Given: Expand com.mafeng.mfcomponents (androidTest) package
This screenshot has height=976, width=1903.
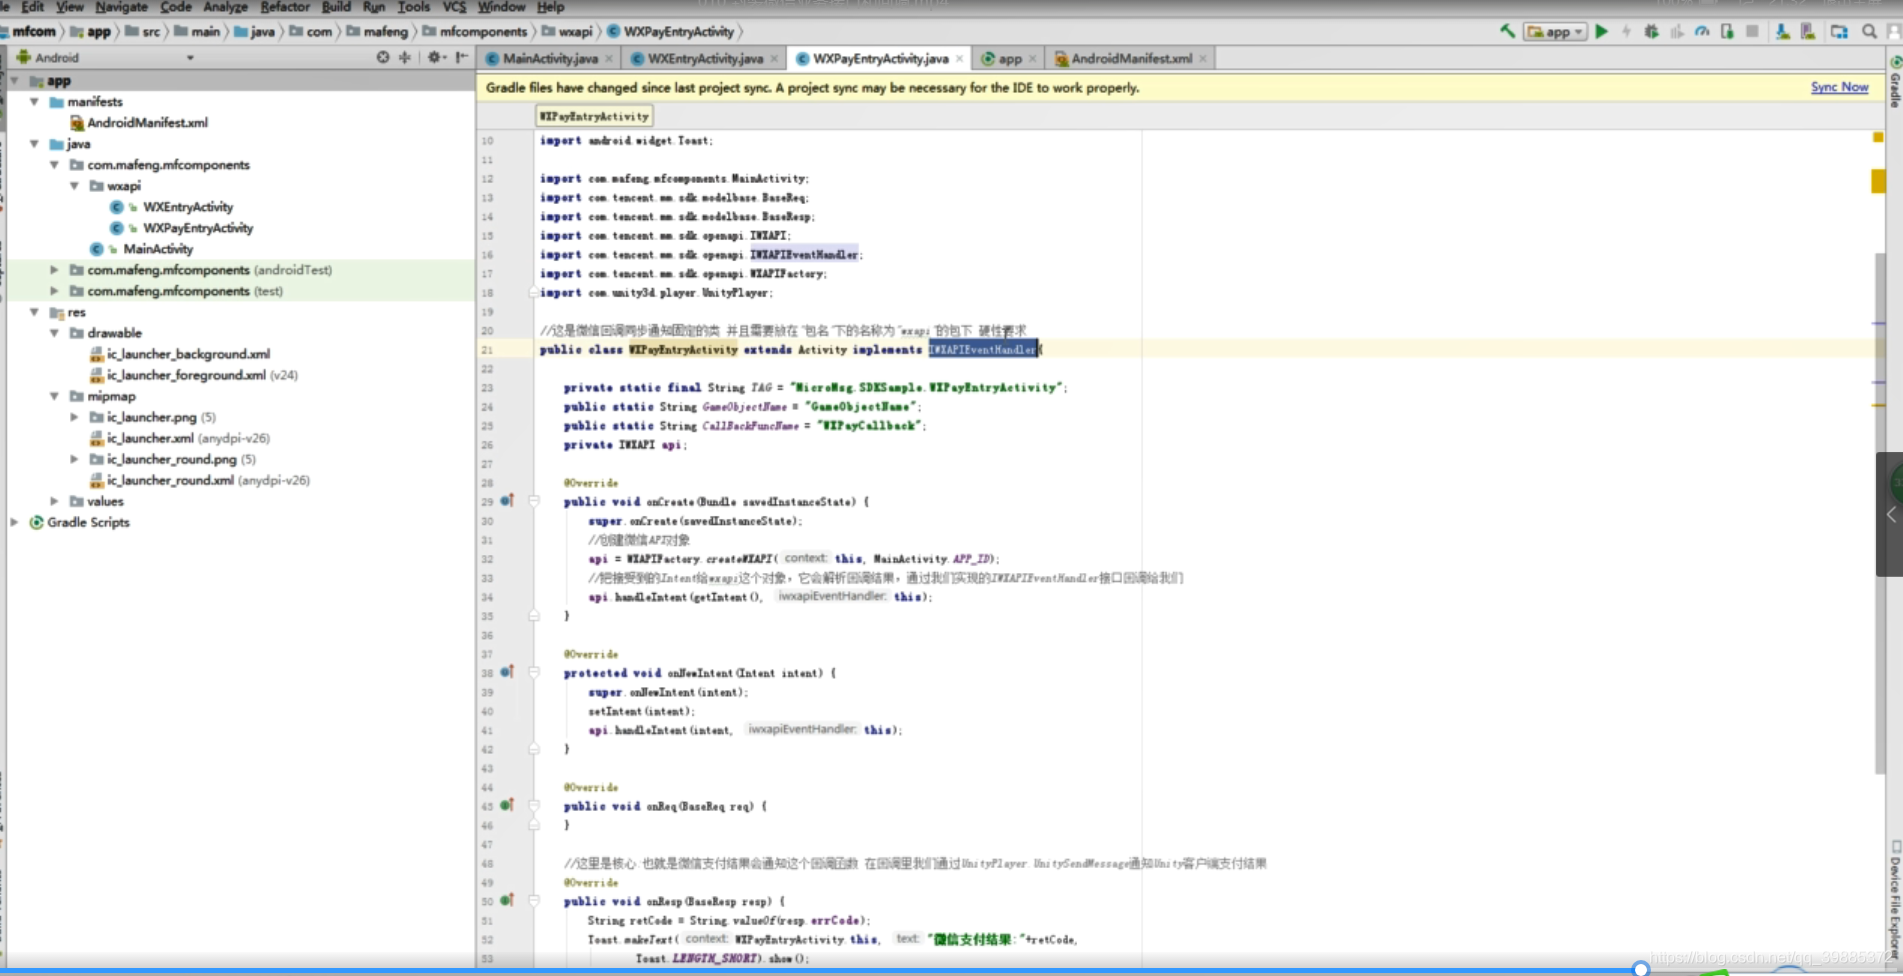Looking at the screenshot, I should coord(55,270).
